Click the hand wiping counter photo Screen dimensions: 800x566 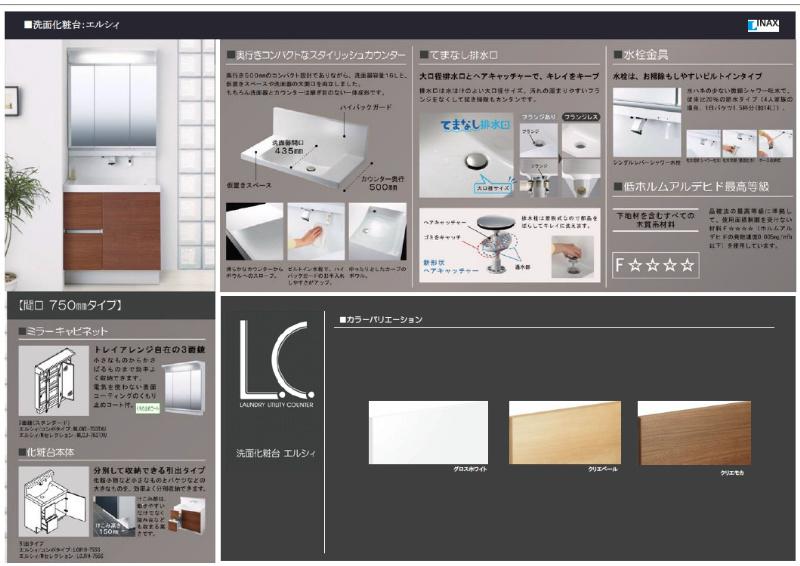315,232
